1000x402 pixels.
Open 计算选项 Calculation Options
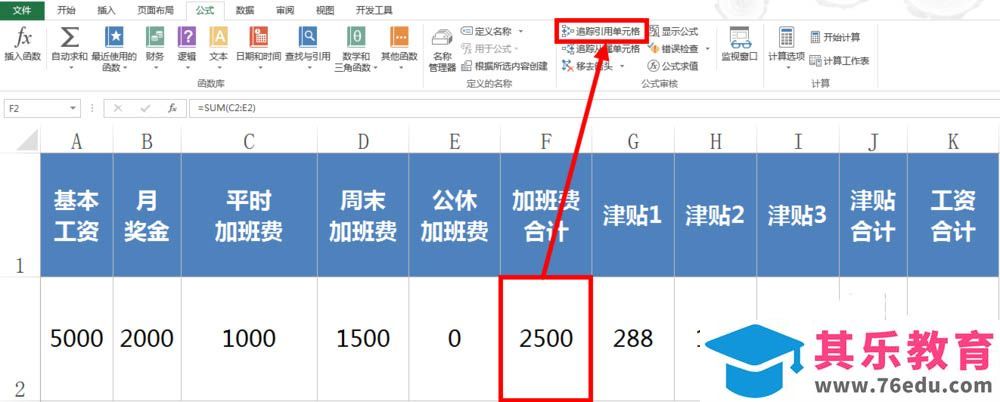[786, 48]
